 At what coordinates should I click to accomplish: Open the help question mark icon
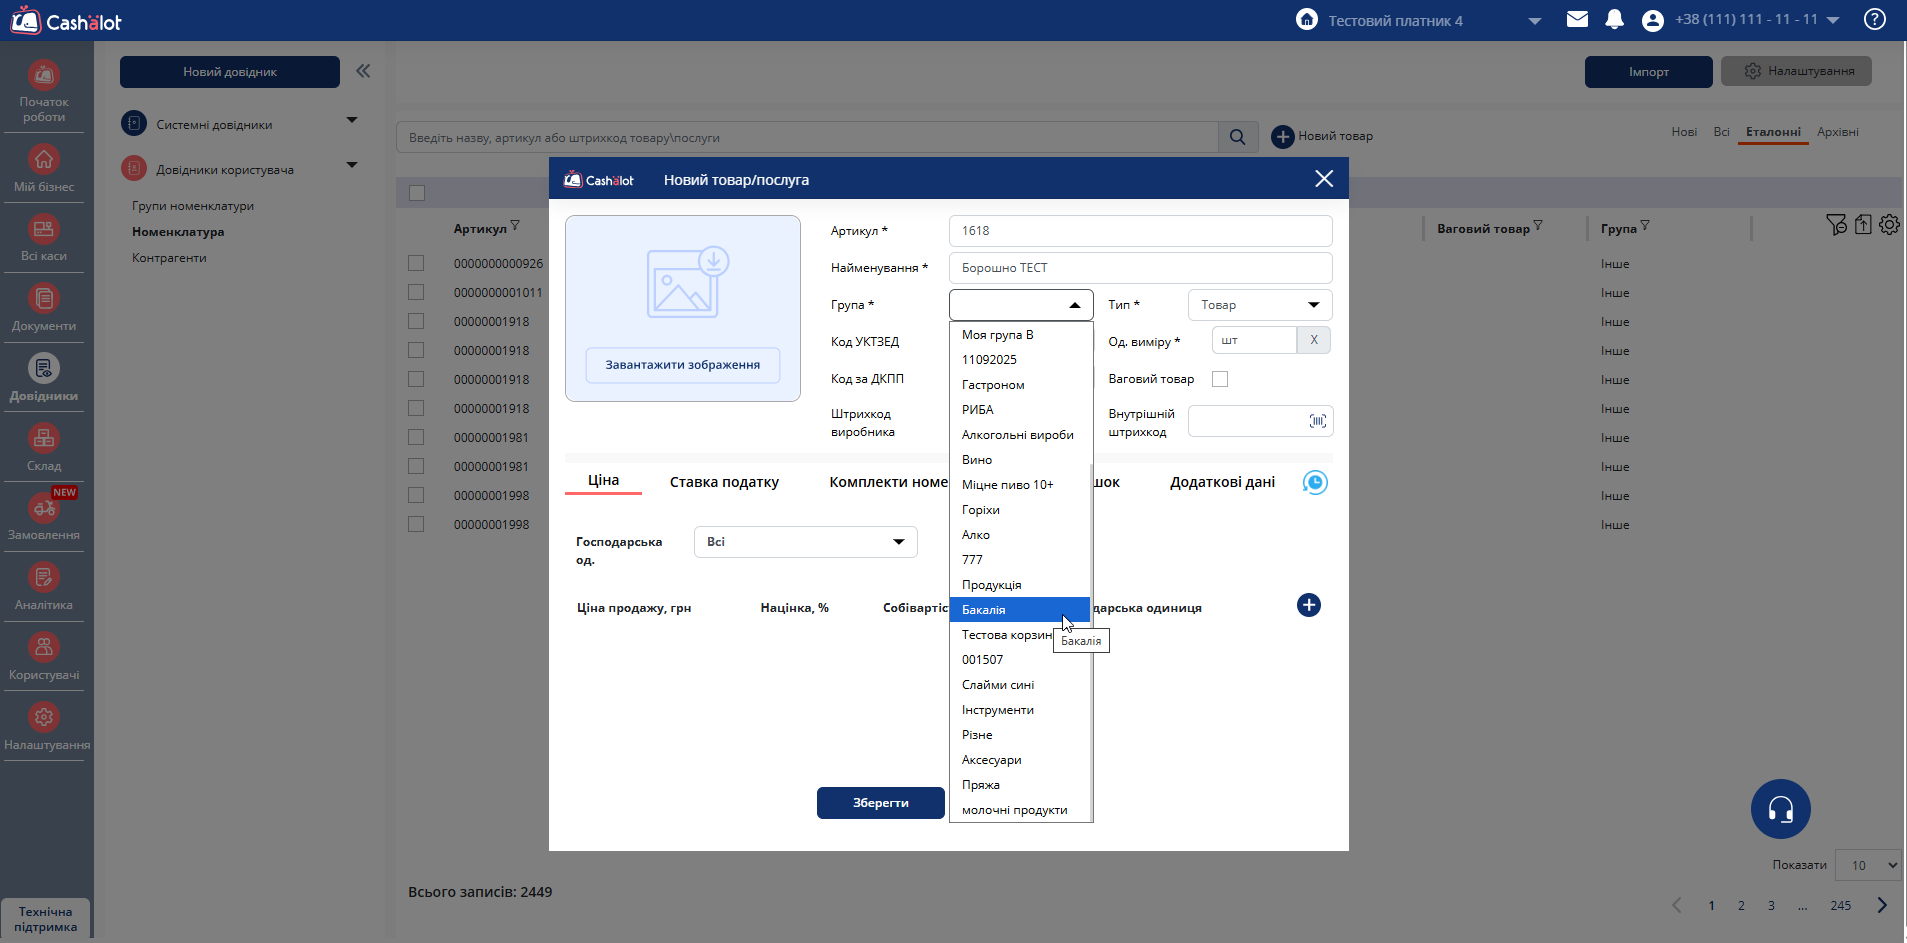pos(1875,20)
